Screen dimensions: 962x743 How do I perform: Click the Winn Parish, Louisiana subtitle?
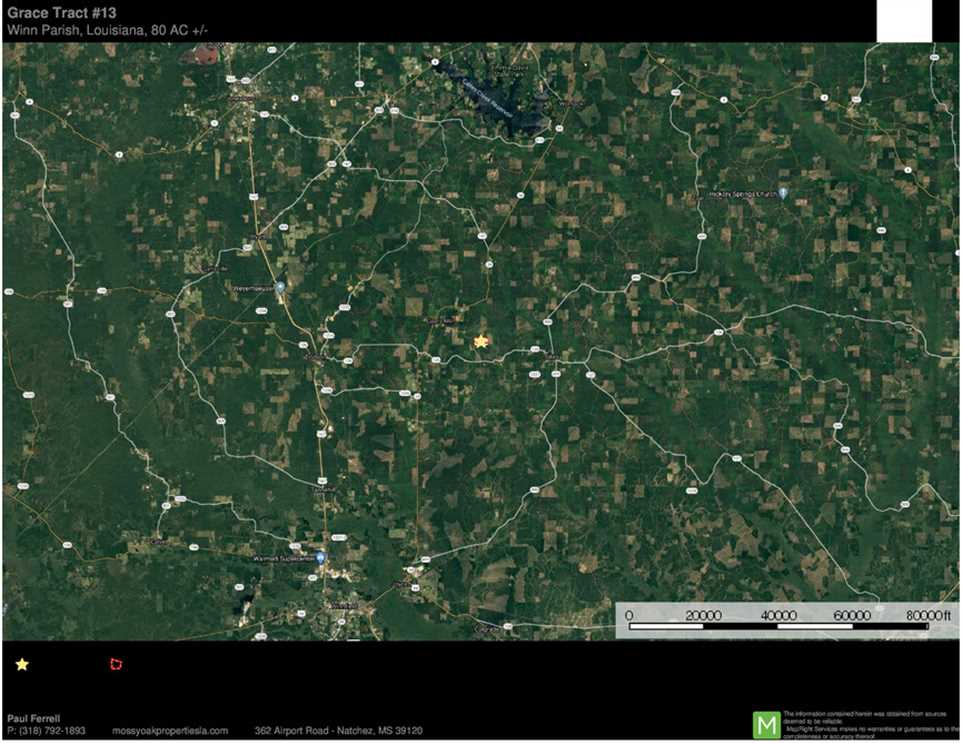pyautogui.click(x=107, y=30)
